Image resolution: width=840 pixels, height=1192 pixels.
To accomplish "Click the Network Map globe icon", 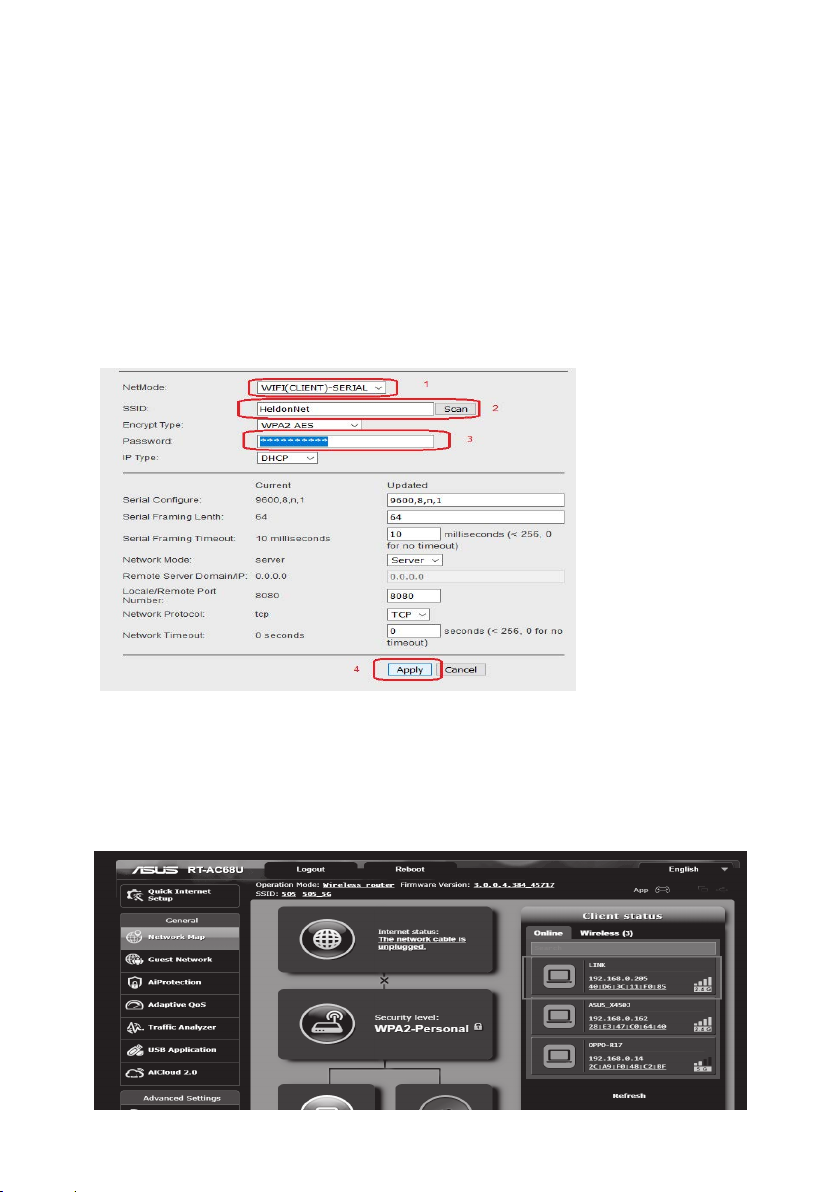I will [x=135, y=937].
